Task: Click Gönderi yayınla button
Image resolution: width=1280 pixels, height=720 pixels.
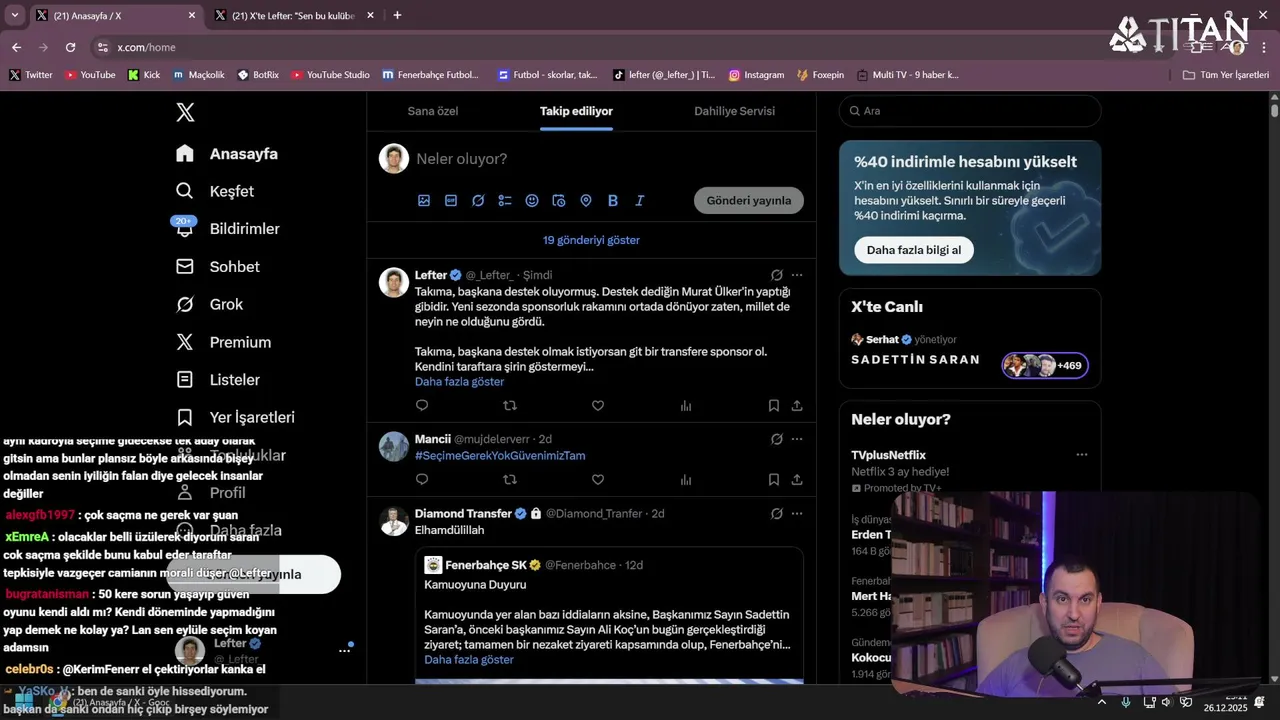Action: click(749, 200)
